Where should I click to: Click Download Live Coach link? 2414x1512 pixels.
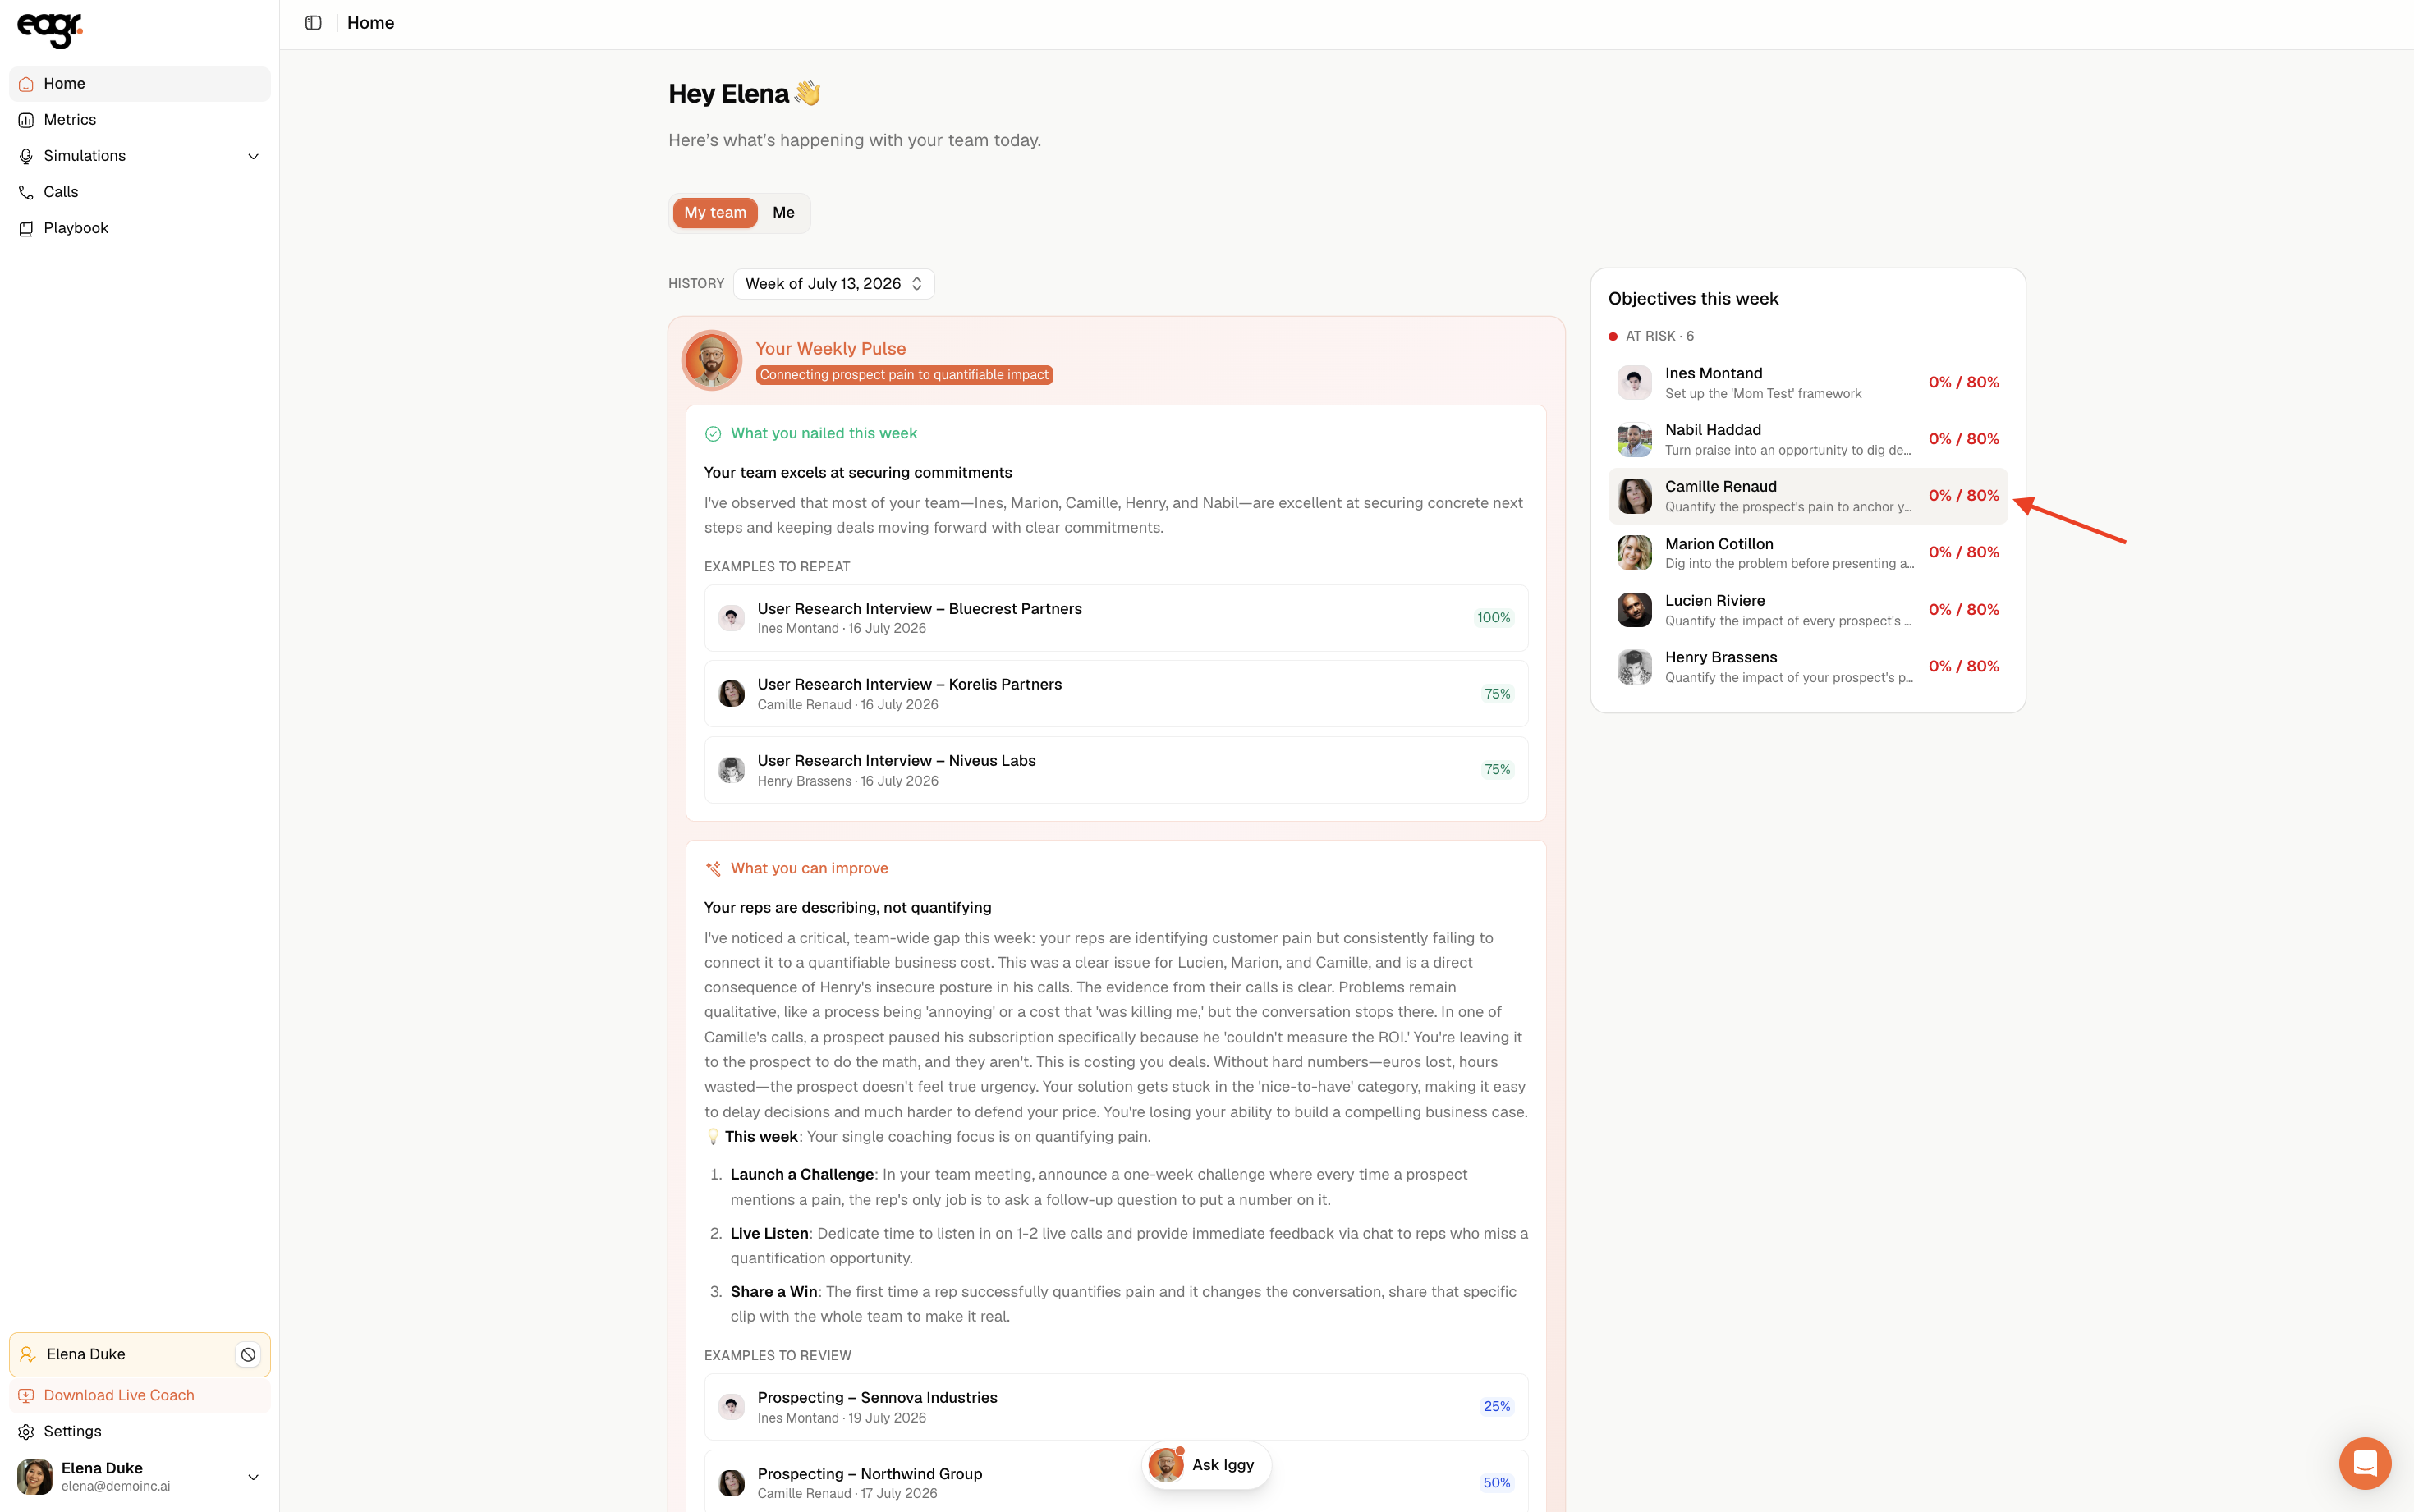140,1395
